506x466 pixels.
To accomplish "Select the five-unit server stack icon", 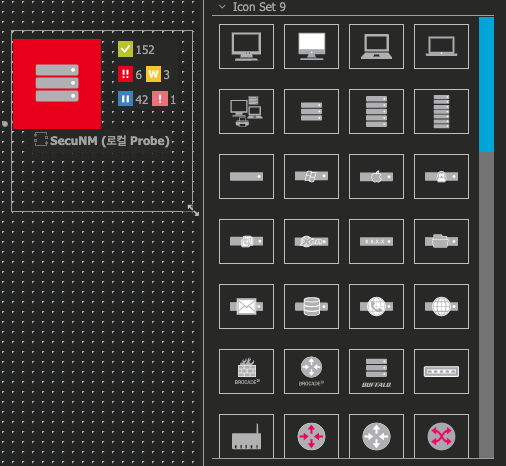I will 376,112.
